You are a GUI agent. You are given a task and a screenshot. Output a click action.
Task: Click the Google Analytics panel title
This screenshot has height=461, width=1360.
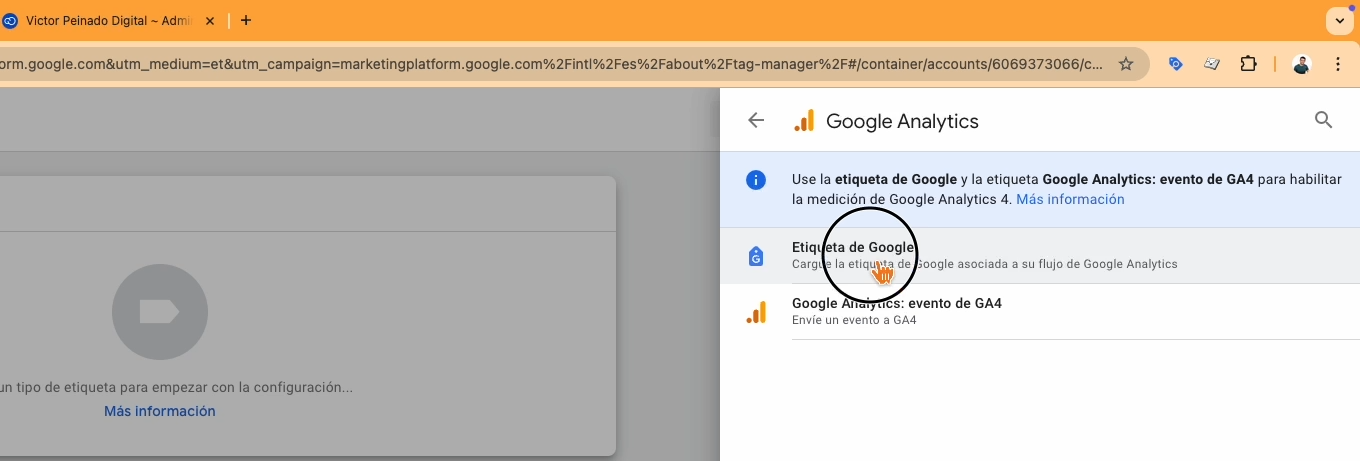tap(902, 121)
